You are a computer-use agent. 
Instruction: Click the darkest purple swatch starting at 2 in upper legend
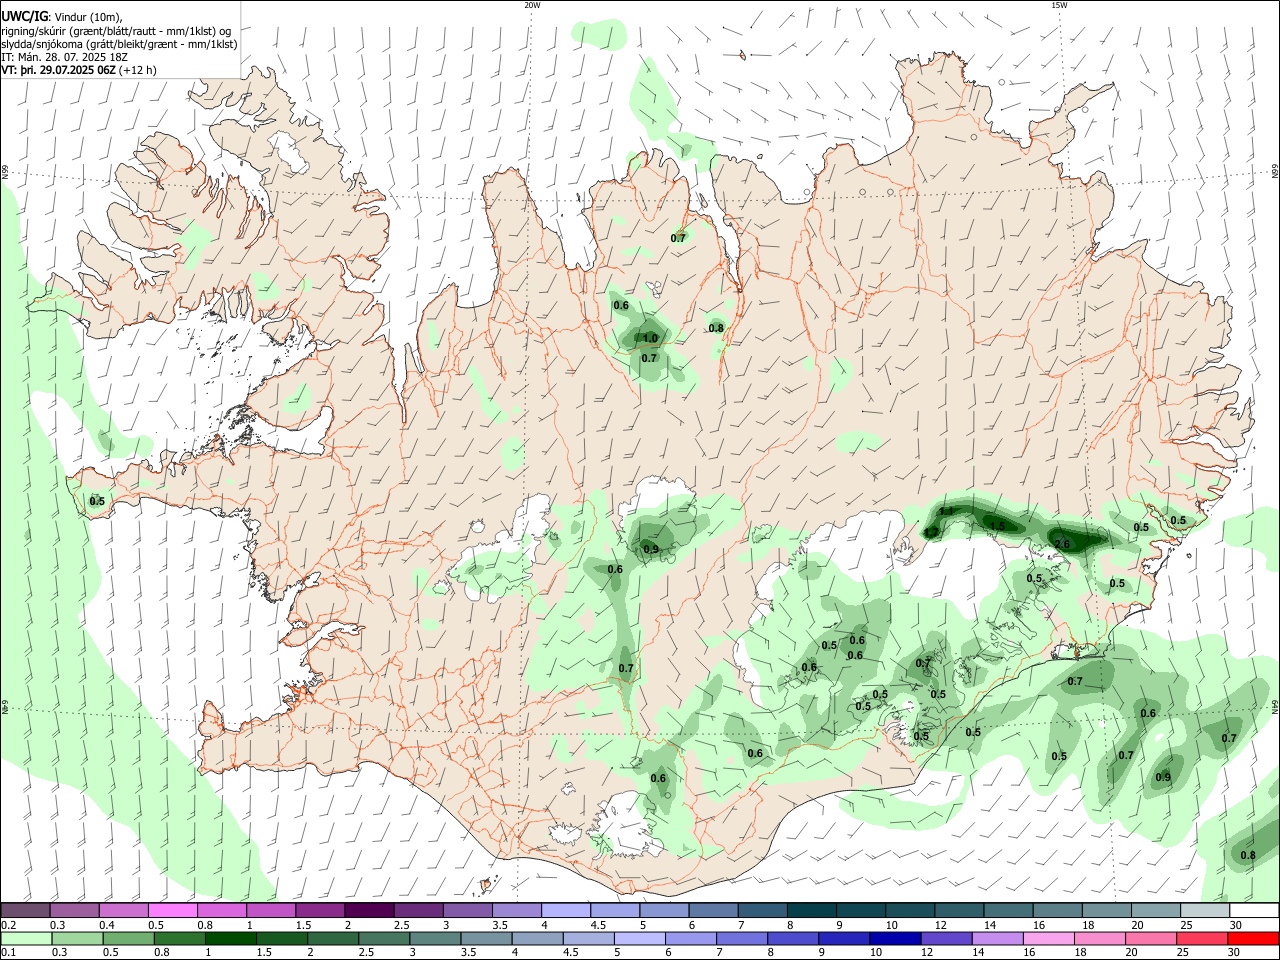pos(369,911)
